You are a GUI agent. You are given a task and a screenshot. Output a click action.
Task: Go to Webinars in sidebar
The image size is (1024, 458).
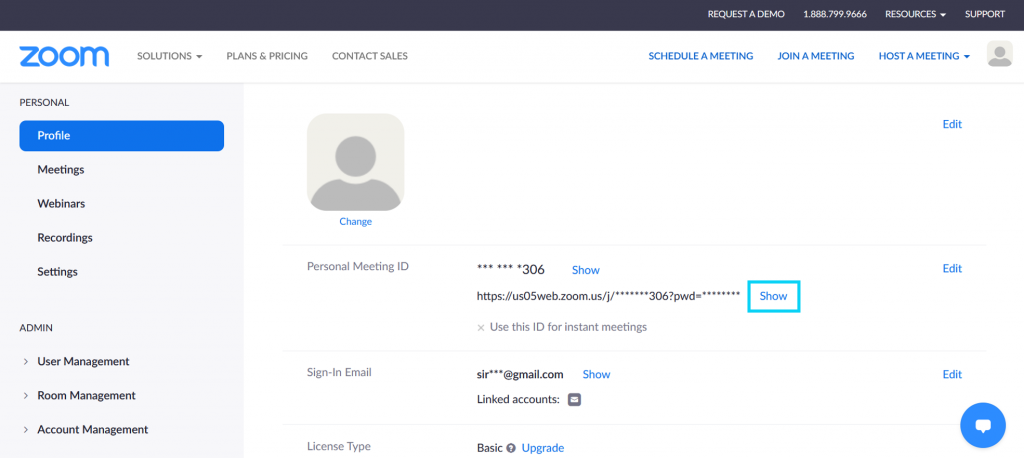click(x=61, y=204)
